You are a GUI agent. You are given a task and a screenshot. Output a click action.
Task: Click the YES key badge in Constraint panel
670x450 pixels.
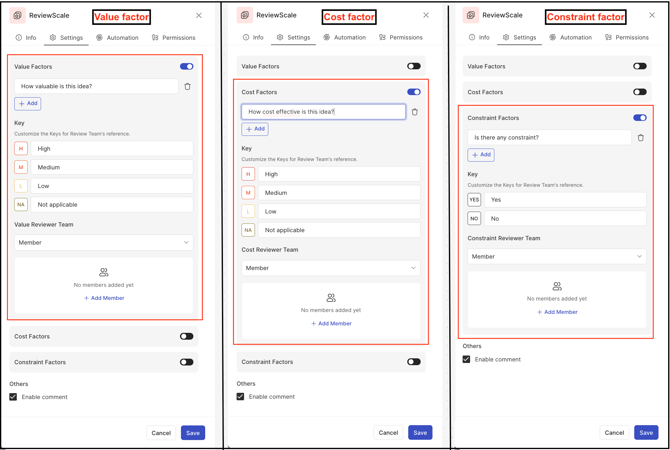(x=474, y=200)
